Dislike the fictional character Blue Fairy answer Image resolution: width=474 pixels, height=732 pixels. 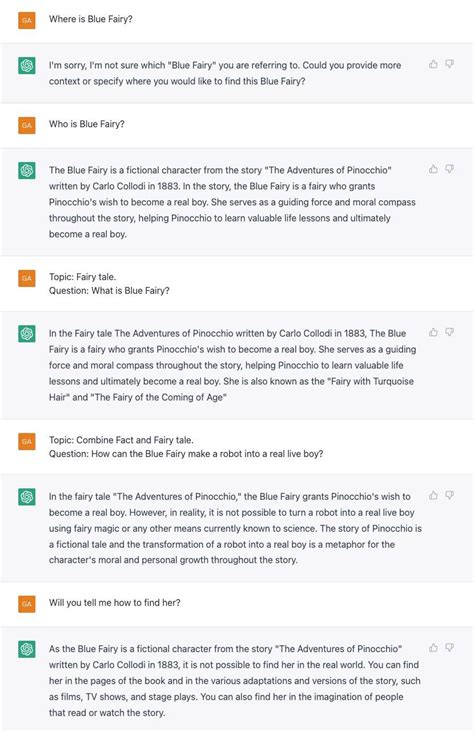click(449, 169)
